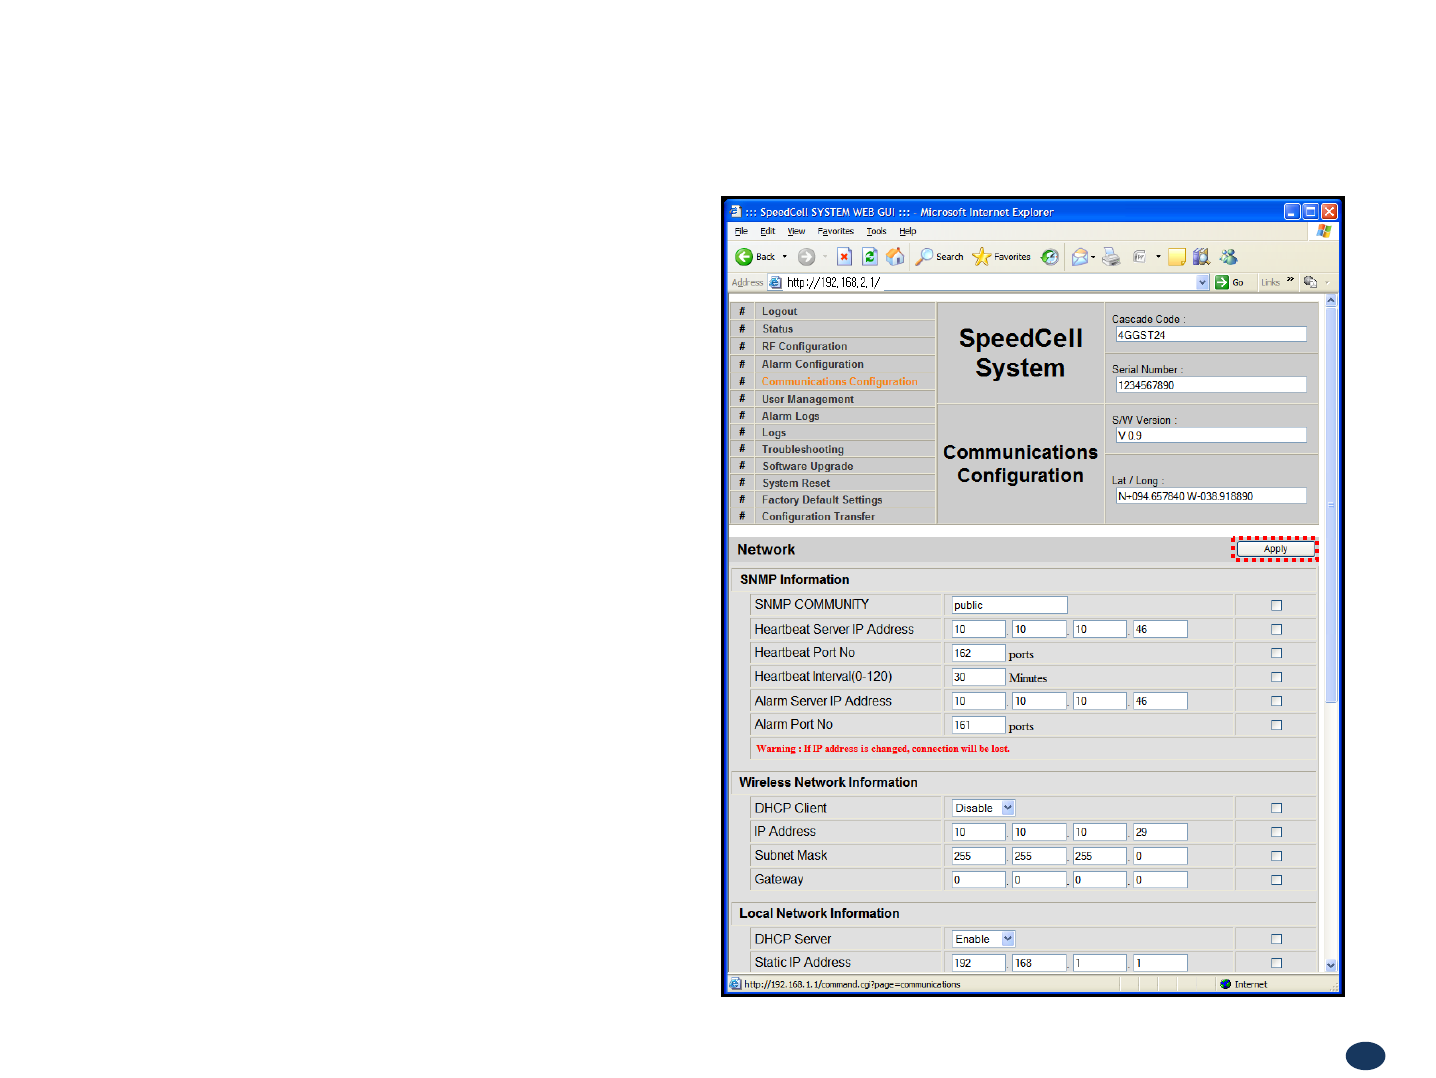Open the Search magnifier icon
Image resolution: width=1436 pixels, height=1078 pixels.
[924, 257]
